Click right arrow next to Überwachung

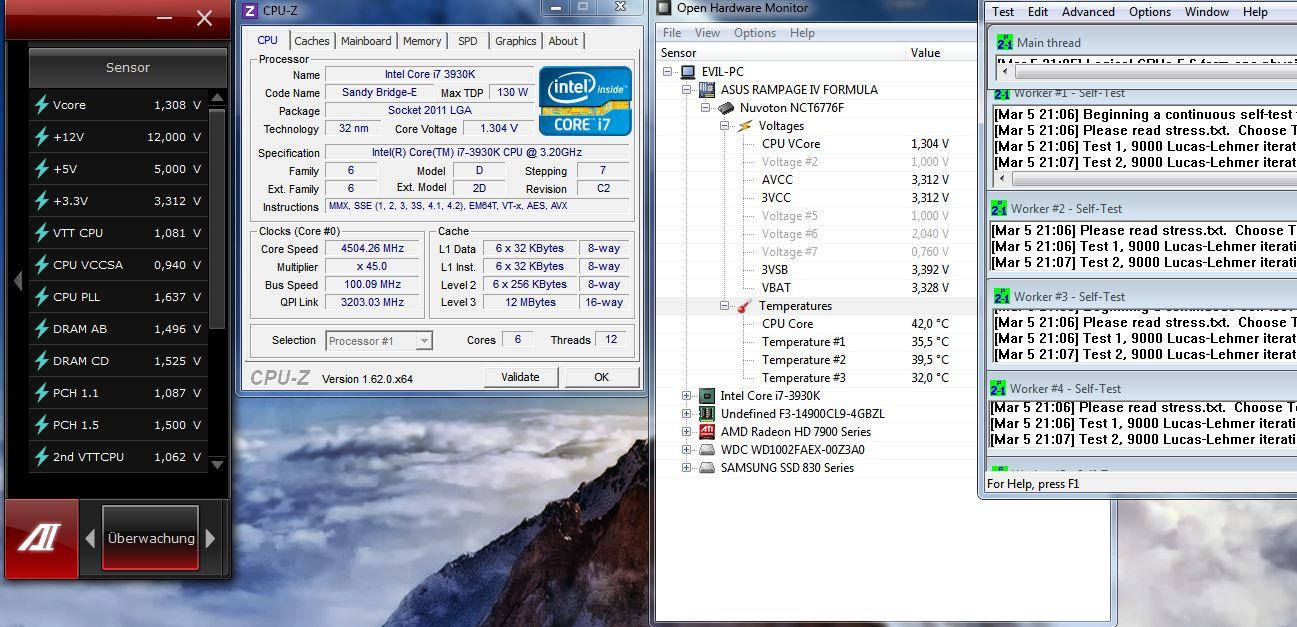(x=210, y=538)
